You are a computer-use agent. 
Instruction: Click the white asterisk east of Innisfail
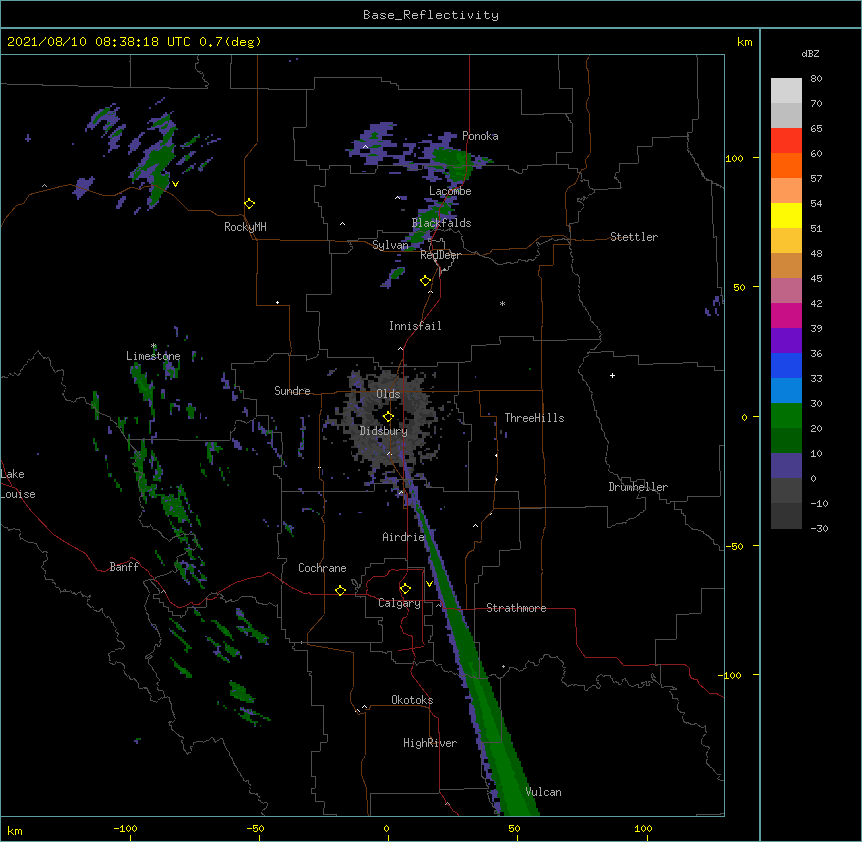click(502, 303)
